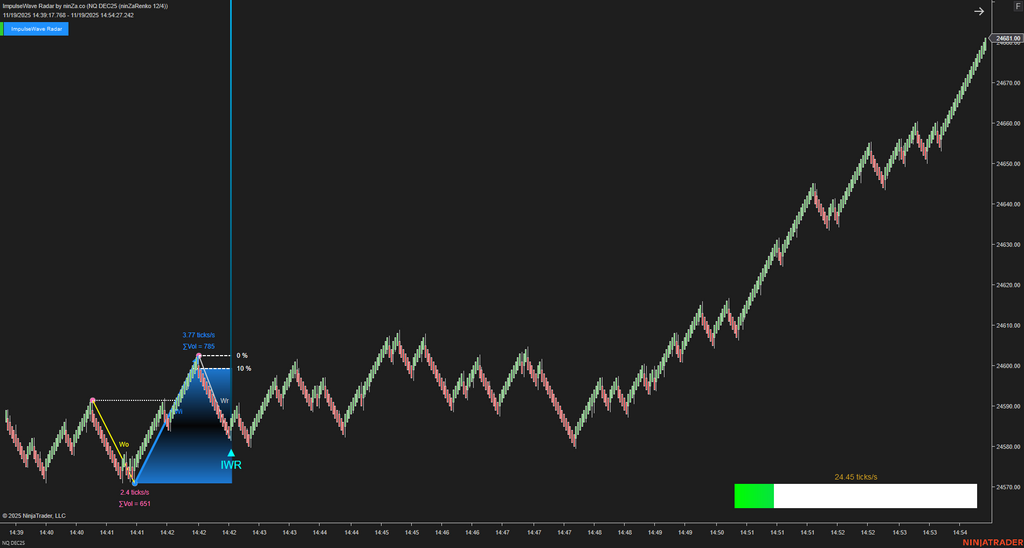Viewport: 1024px width, 548px height.
Task: Click the blue swing low dot above 2.4 ticks/s
Action: 135,483
